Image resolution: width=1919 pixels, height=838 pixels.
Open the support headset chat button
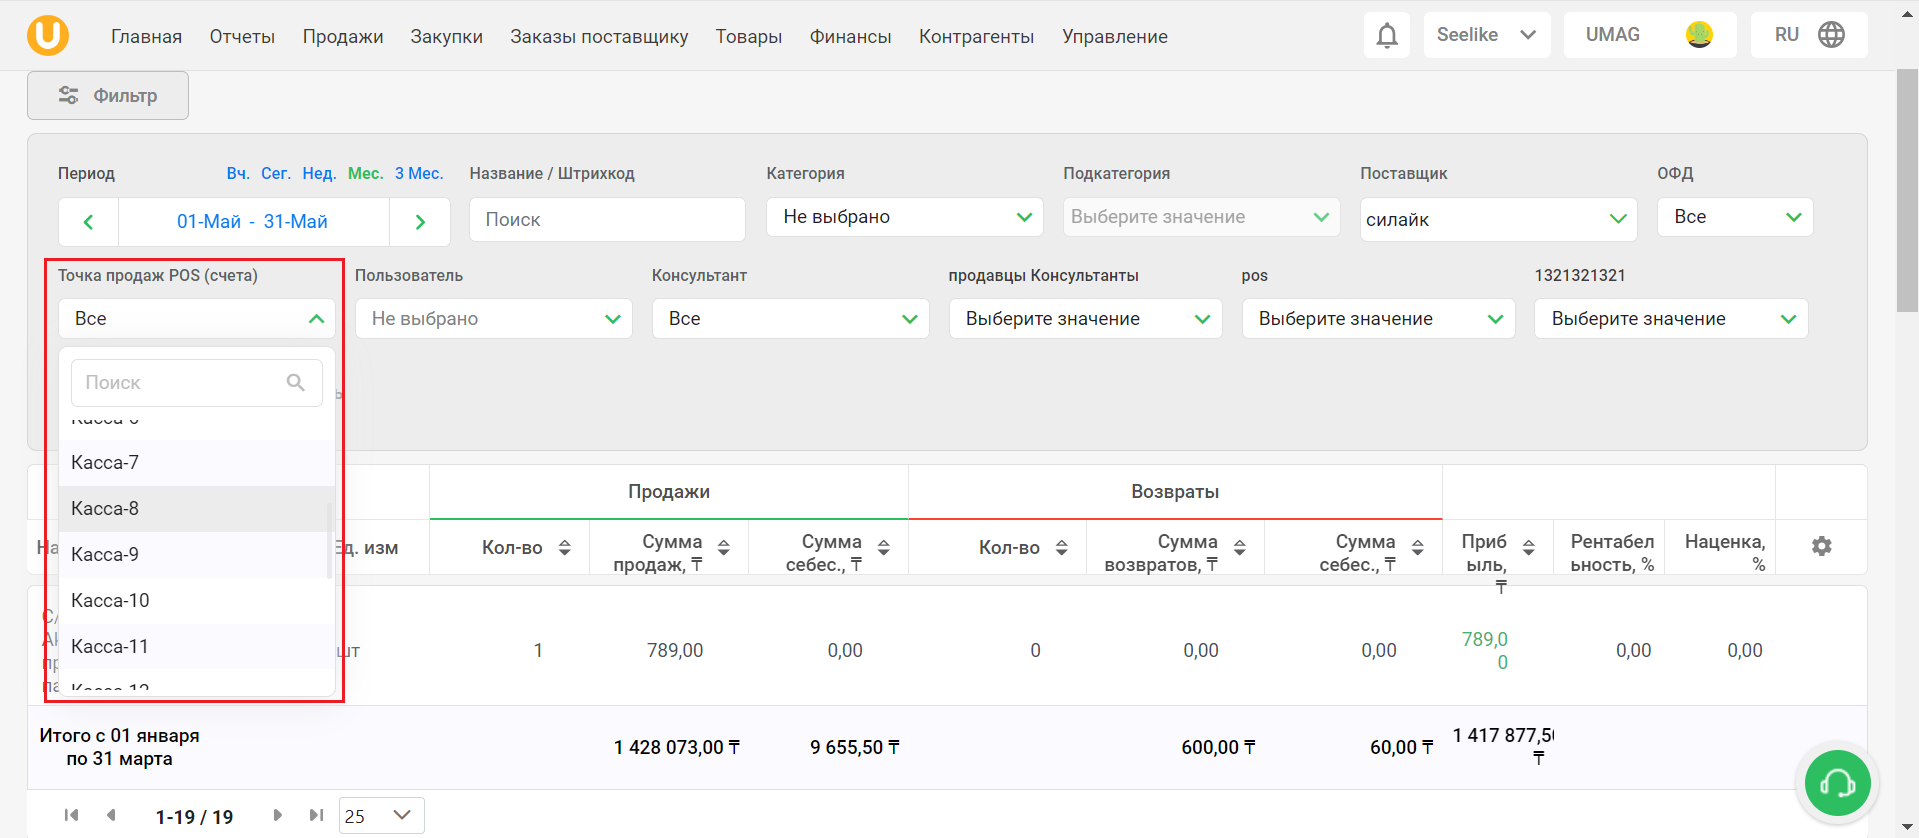click(x=1838, y=784)
